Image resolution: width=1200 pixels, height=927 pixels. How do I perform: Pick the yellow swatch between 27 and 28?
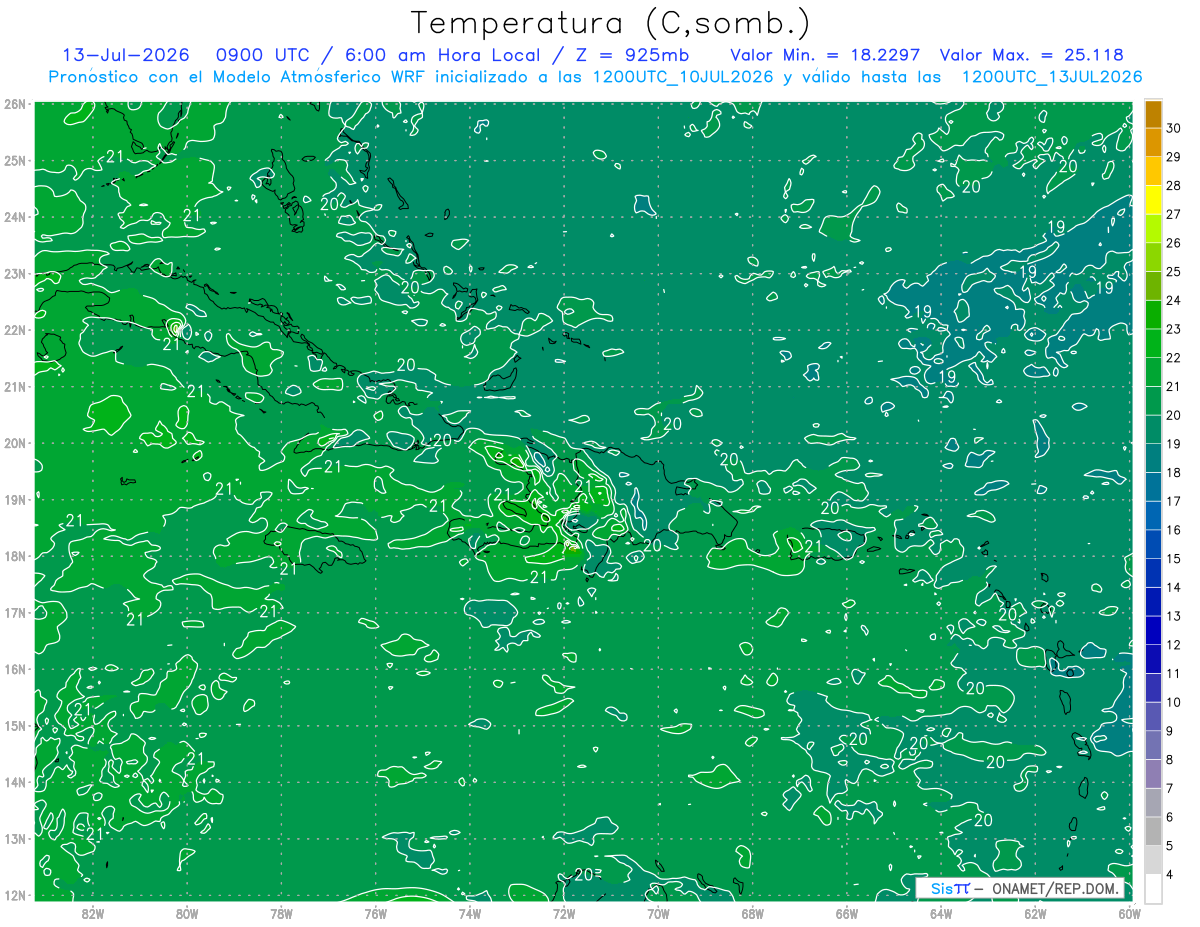pos(1153,201)
